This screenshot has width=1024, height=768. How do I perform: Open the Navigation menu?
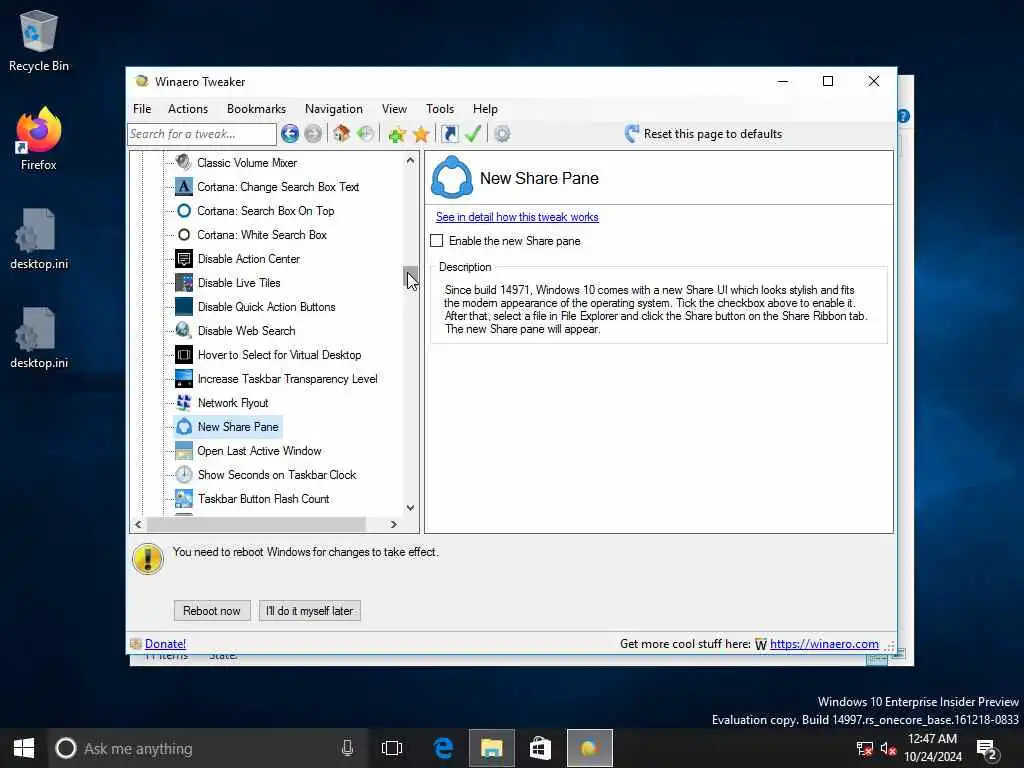[x=334, y=109]
